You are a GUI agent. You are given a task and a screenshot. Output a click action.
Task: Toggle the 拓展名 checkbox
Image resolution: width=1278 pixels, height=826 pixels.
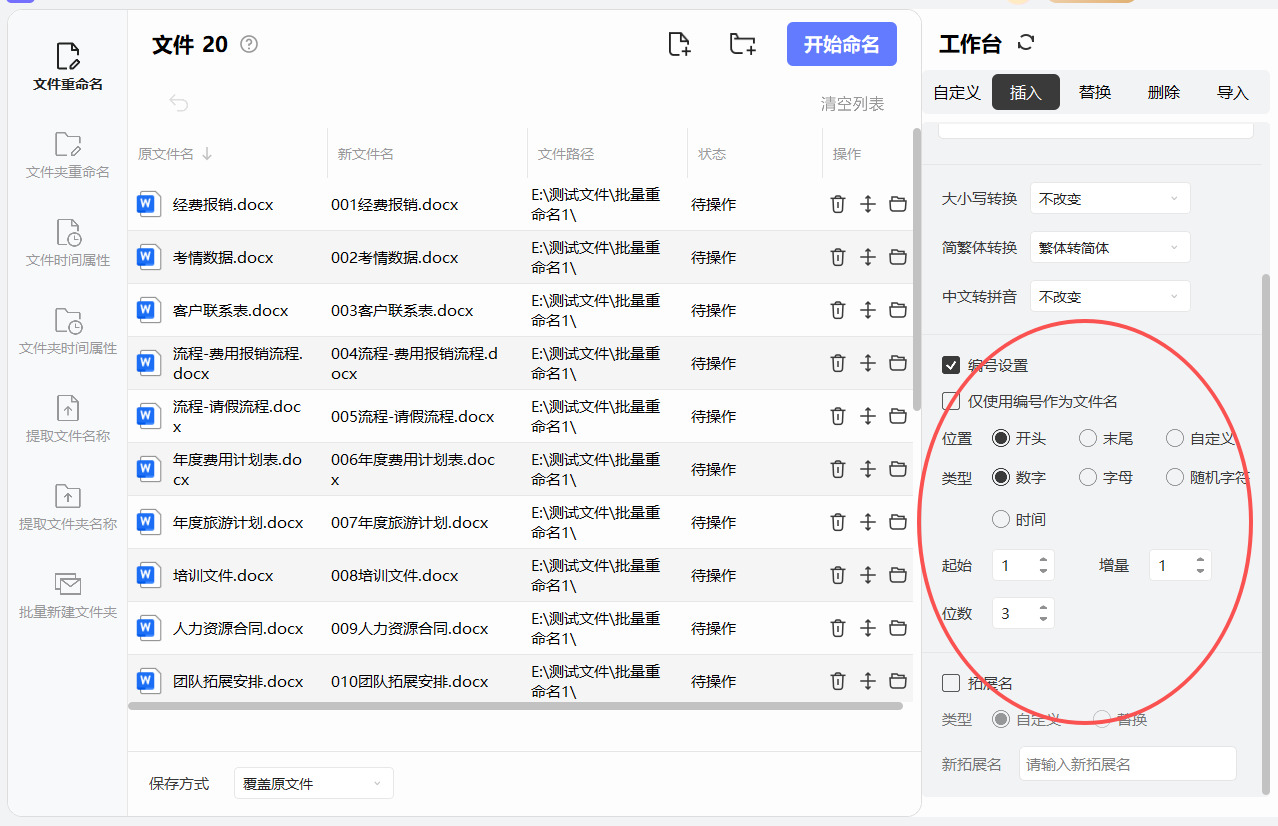point(951,683)
